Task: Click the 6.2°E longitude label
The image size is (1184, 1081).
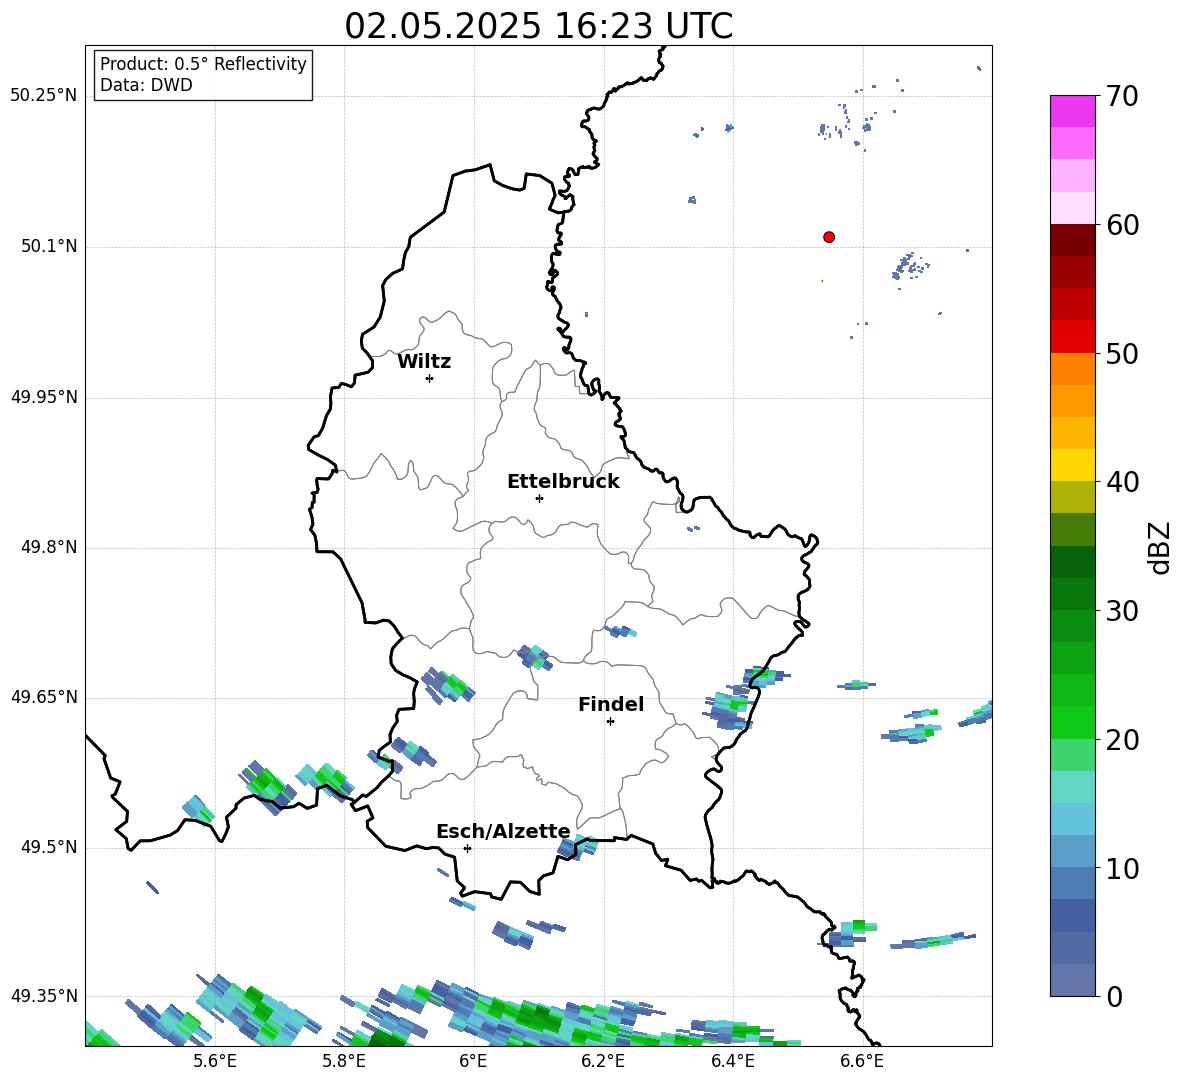Action: (603, 1061)
